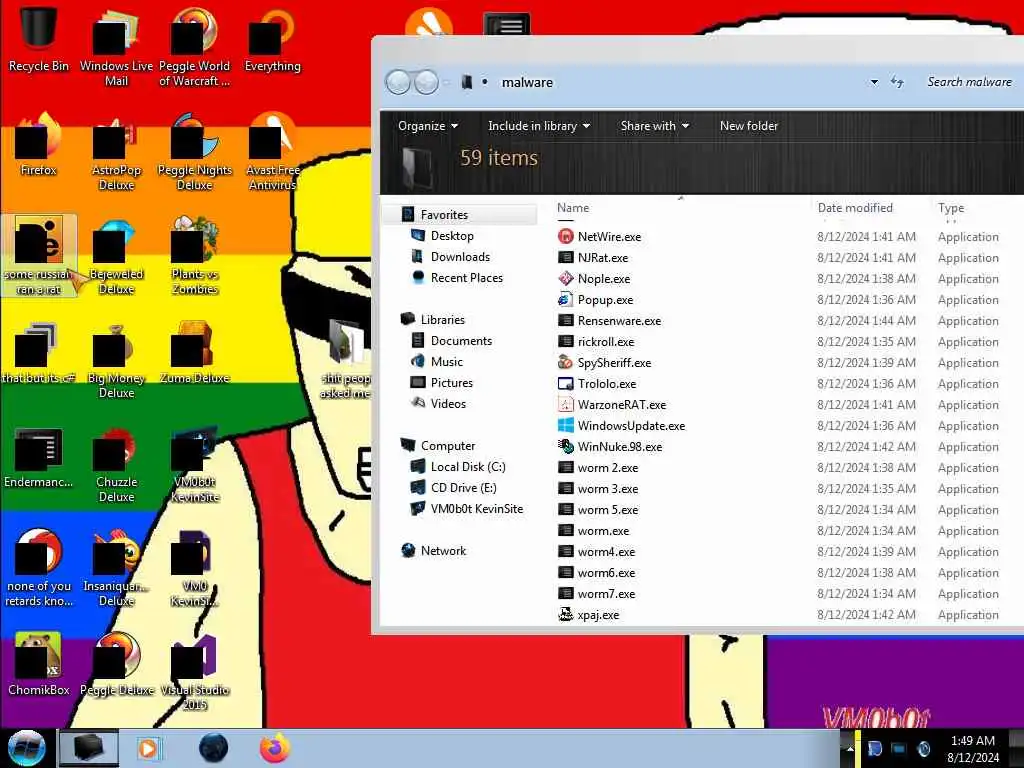Click the NetWire.exe file icon
The width and height of the screenshot is (1024, 768).
566,236
